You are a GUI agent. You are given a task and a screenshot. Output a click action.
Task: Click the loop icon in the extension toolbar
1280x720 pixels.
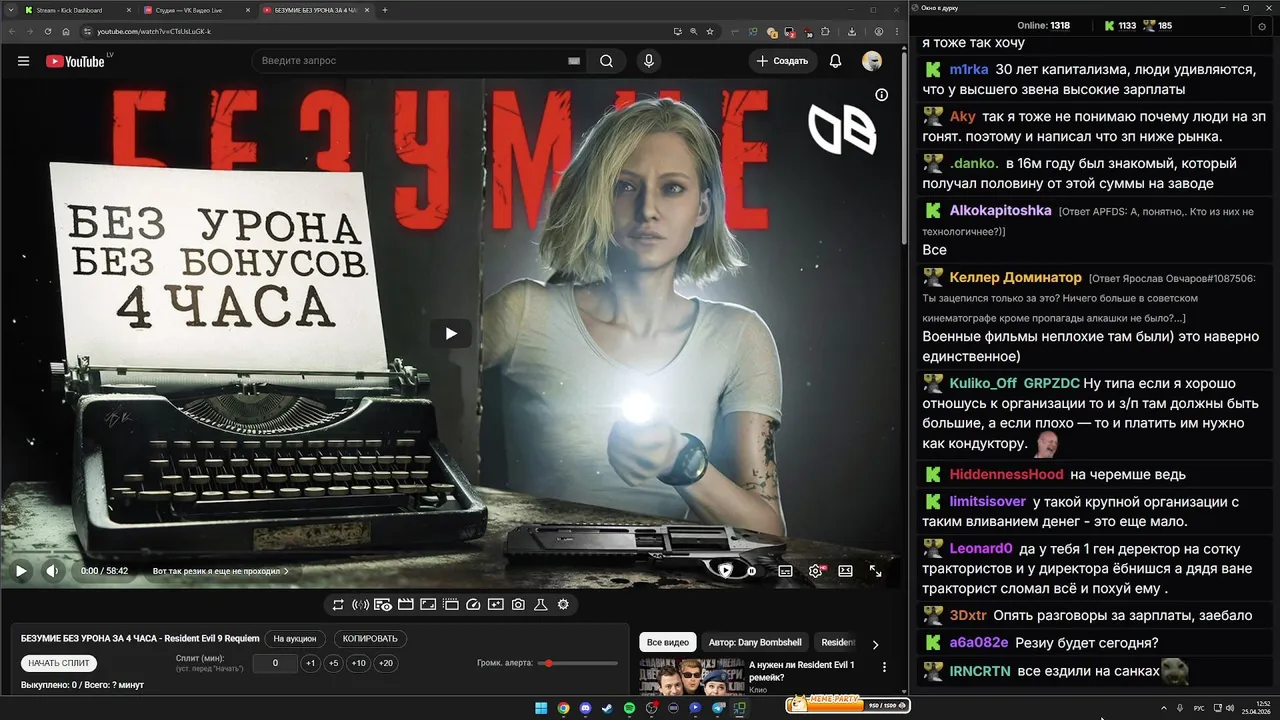pyautogui.click(x=338, y=604)
